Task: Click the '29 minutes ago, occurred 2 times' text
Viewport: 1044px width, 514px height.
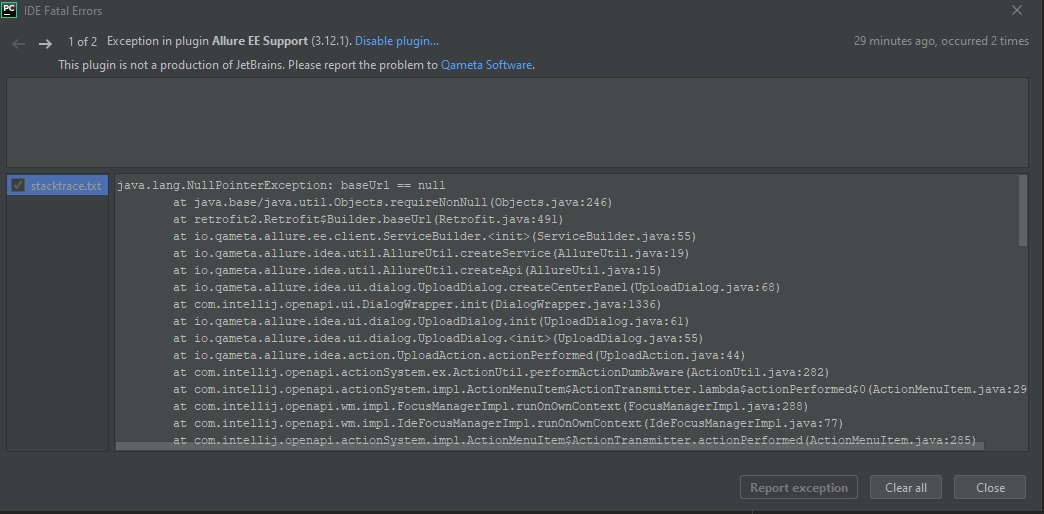Action: click(x=941, y=41)
